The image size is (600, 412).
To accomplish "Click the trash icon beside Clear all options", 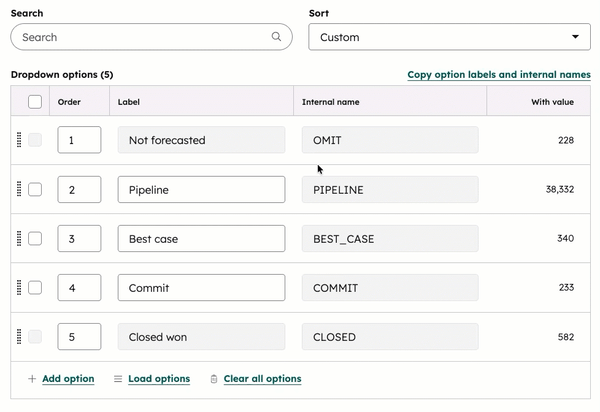I will tap(214, 379).
